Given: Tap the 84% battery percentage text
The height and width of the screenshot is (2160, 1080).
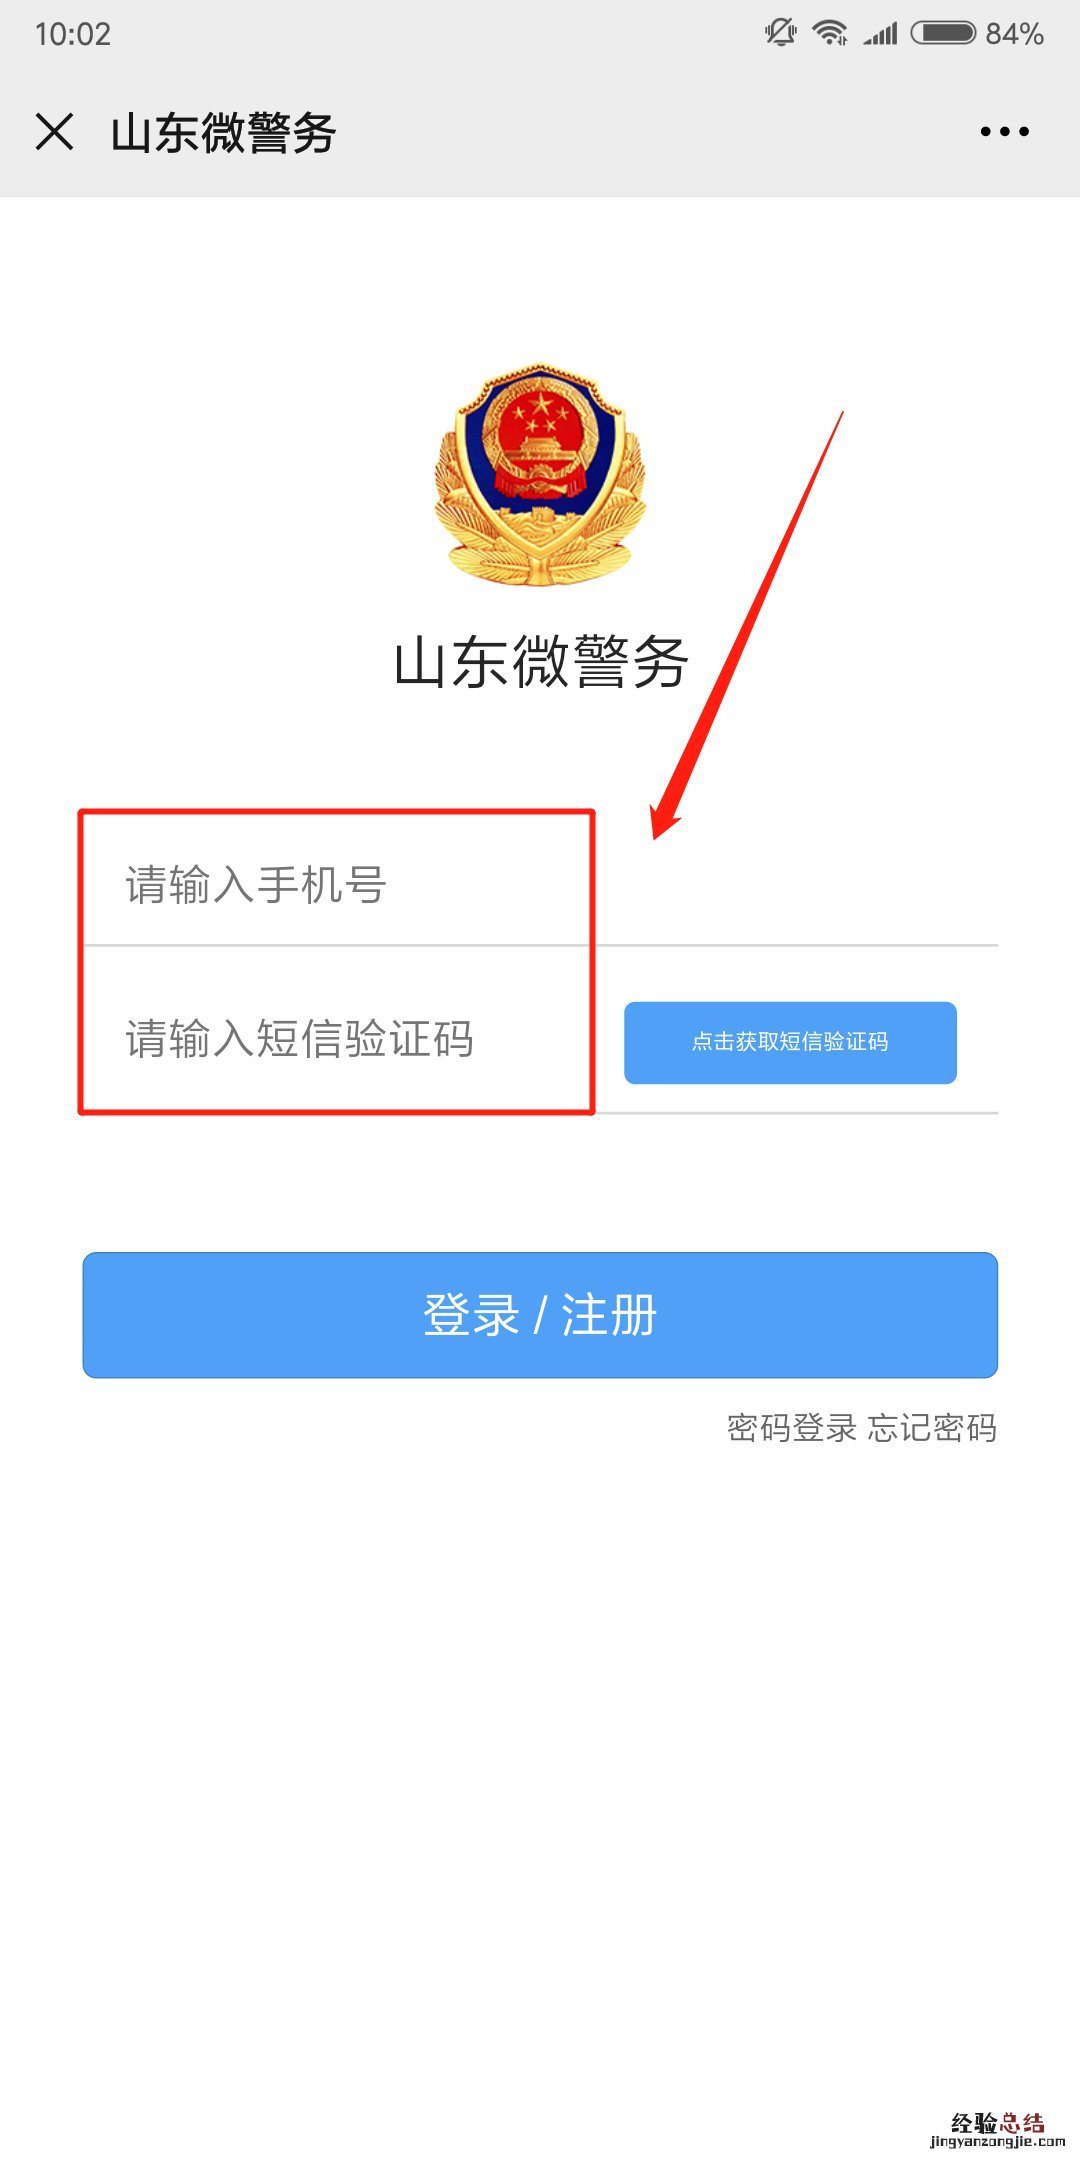Looking at the screenshot, I should tap(1014, 34).
